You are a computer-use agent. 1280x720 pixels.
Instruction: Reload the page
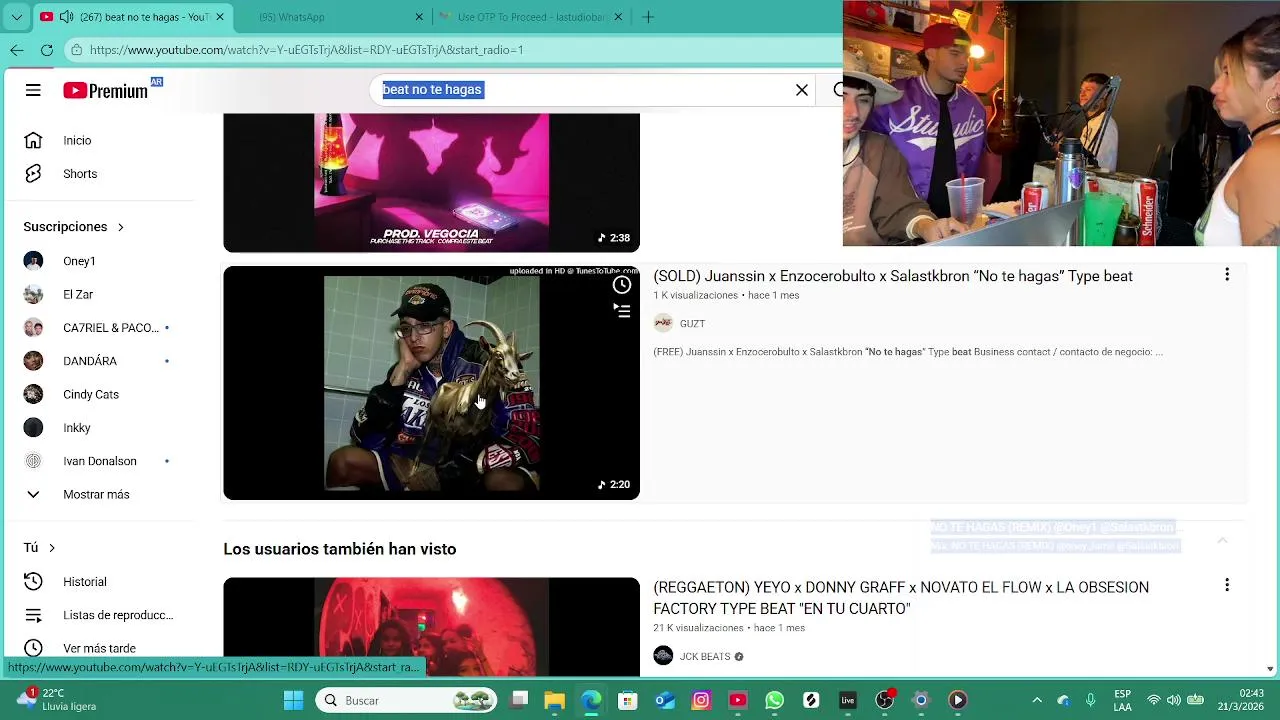coord(47,49)
